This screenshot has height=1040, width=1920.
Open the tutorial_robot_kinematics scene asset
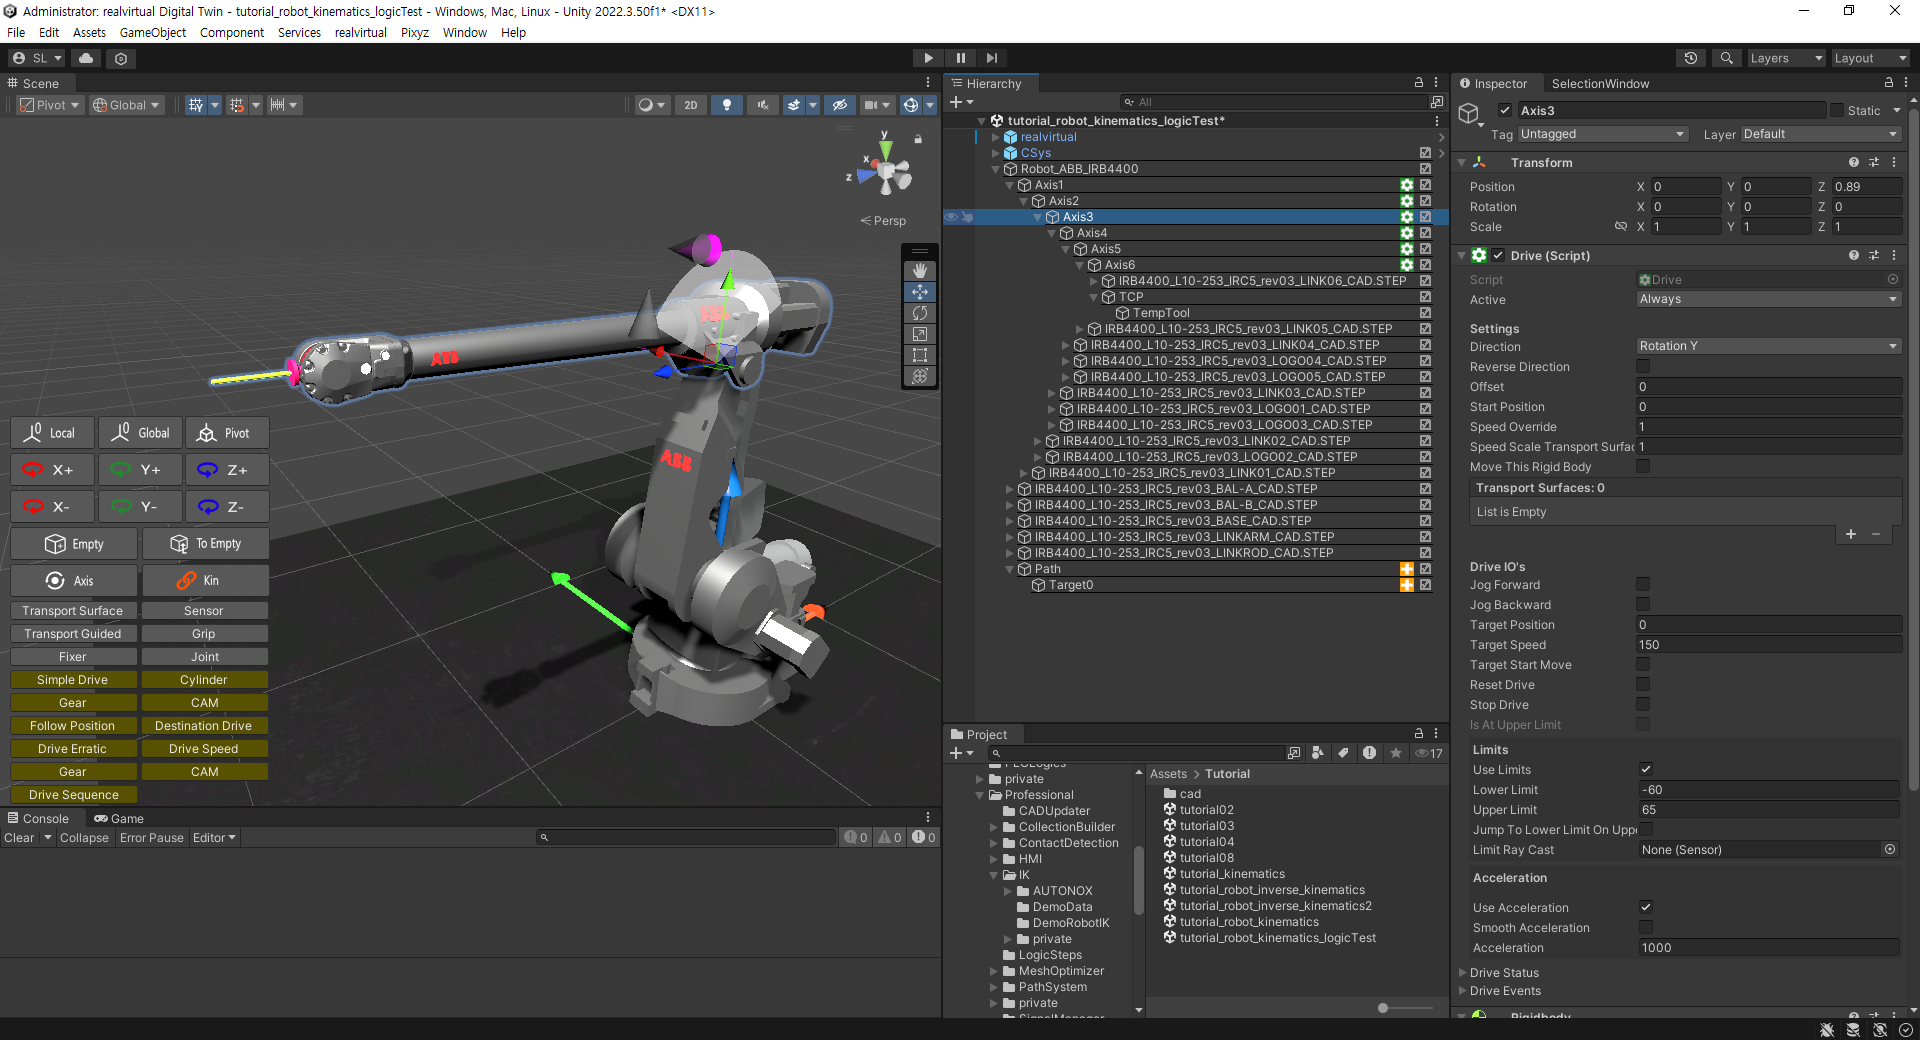[x=1249, y=922]
